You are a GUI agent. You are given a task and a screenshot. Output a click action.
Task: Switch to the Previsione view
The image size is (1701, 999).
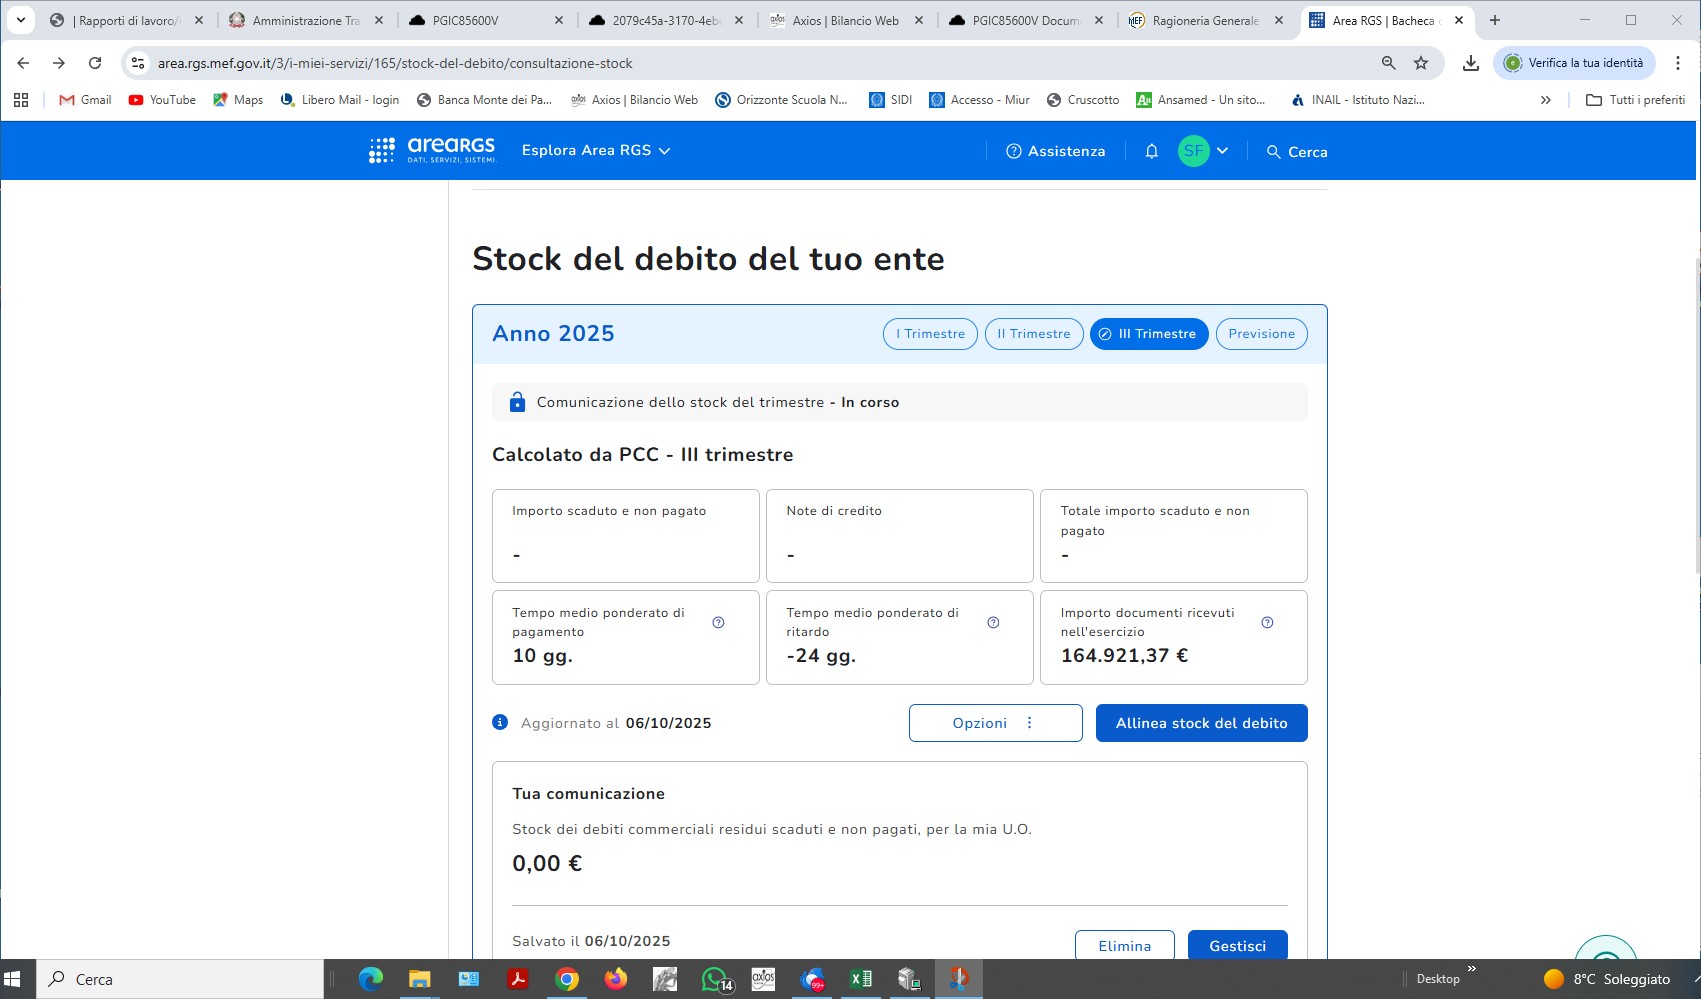1261,334
